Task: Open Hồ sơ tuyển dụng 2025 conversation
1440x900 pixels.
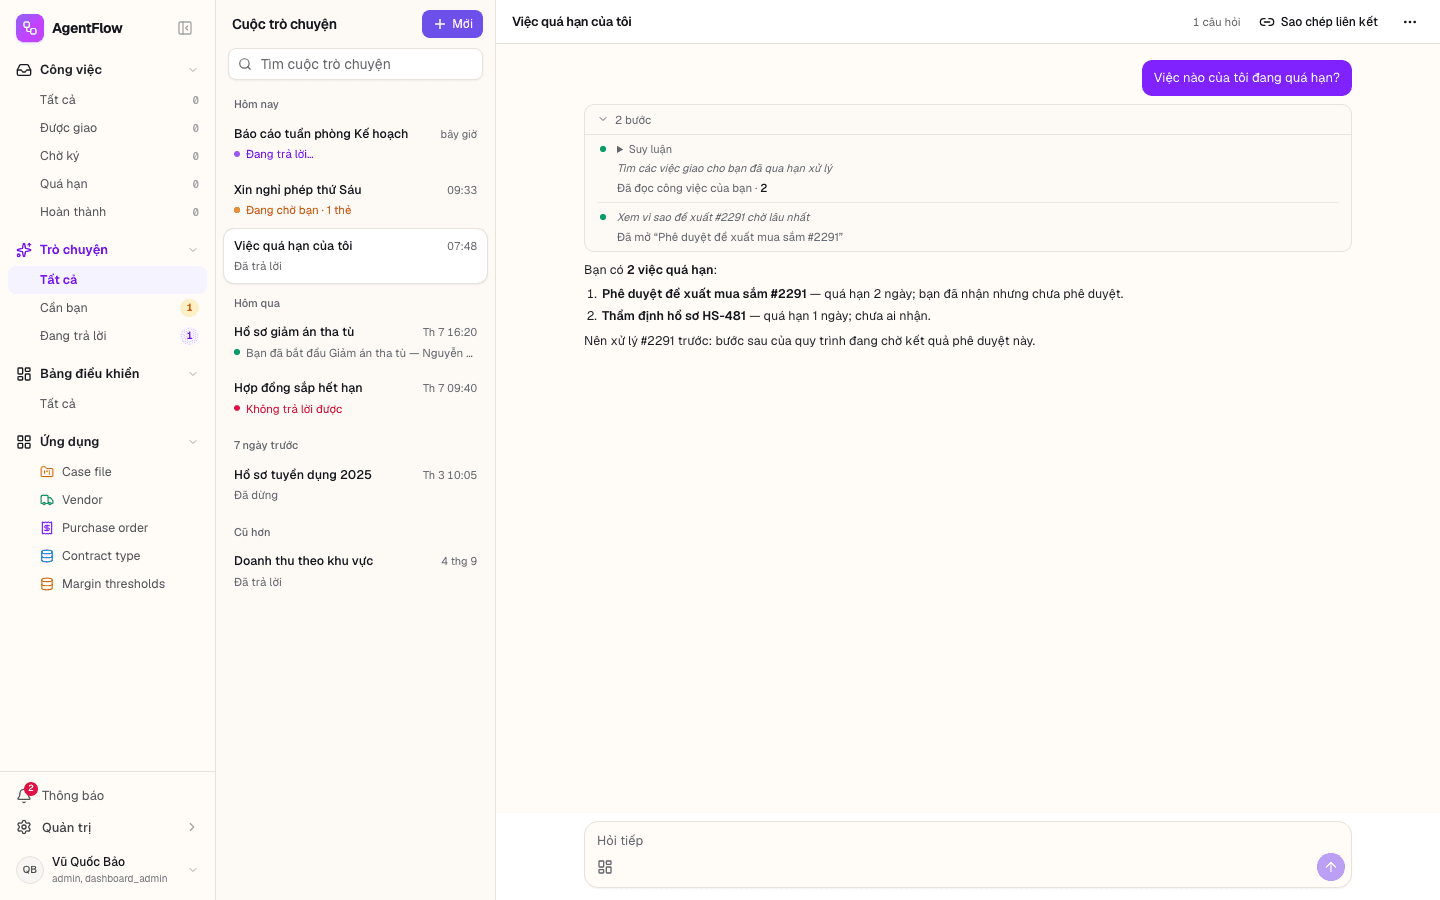Action: click(355, 485)
